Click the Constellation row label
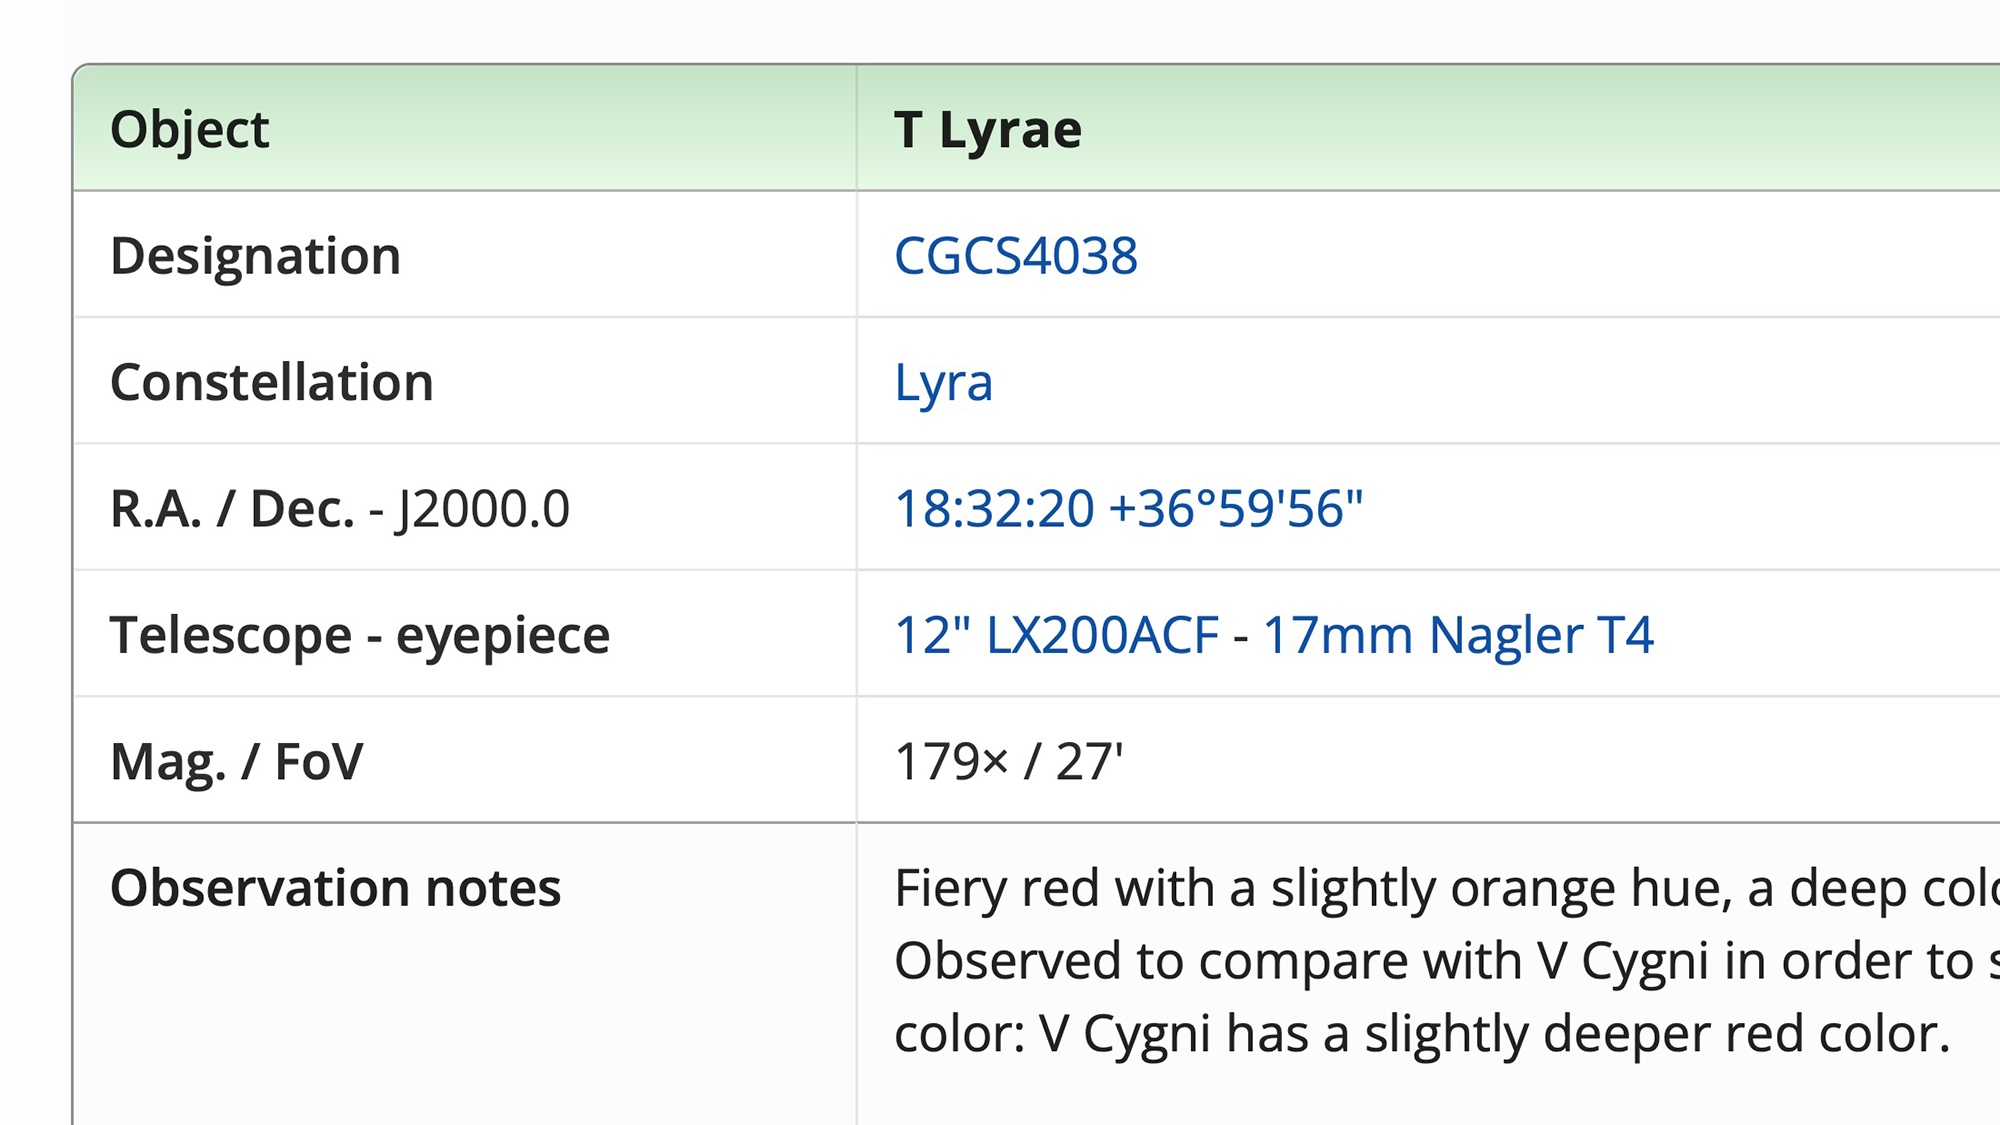Viewport: 2000px width, 1125px height. pos(271,383)
